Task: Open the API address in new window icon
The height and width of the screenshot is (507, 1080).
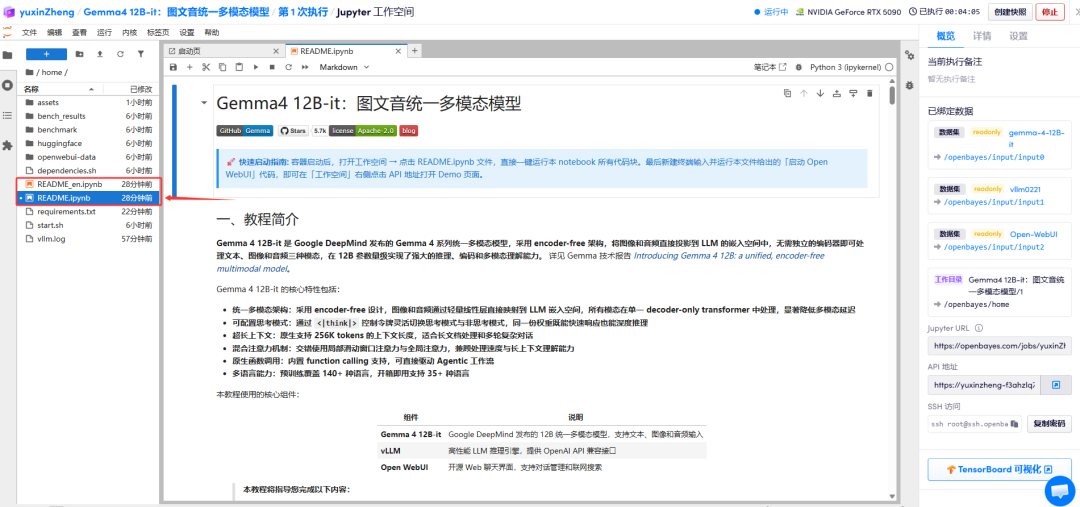Action: pos(1055,385)
